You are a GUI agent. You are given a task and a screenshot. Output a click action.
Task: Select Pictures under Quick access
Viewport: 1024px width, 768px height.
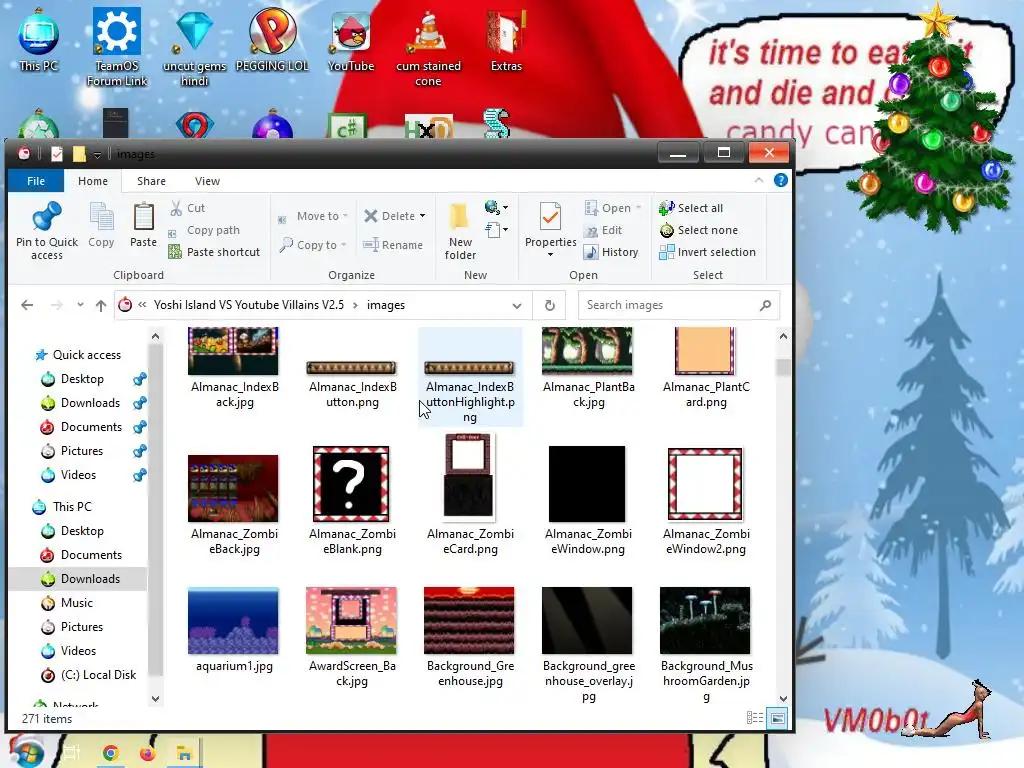82,451
